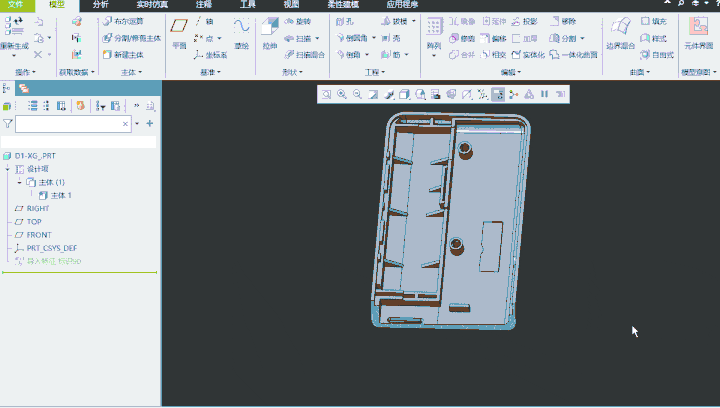Collapse the 设计项 tree node
This screenshot has width=720, height=408.
(7, 169)
